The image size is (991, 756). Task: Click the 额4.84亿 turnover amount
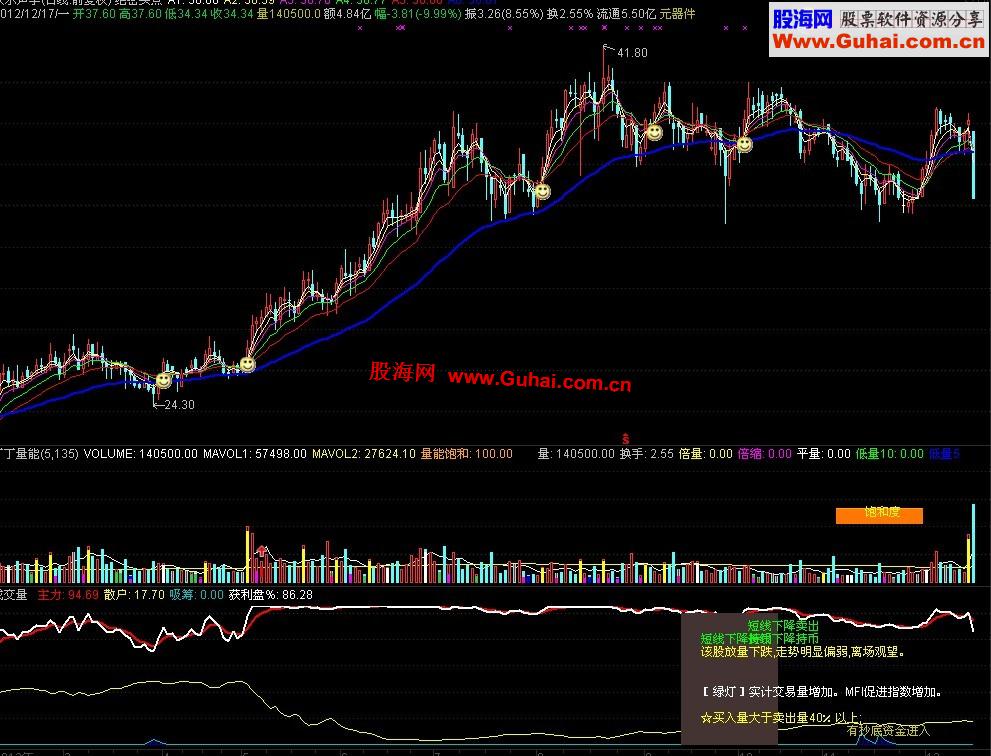(347, 13)
